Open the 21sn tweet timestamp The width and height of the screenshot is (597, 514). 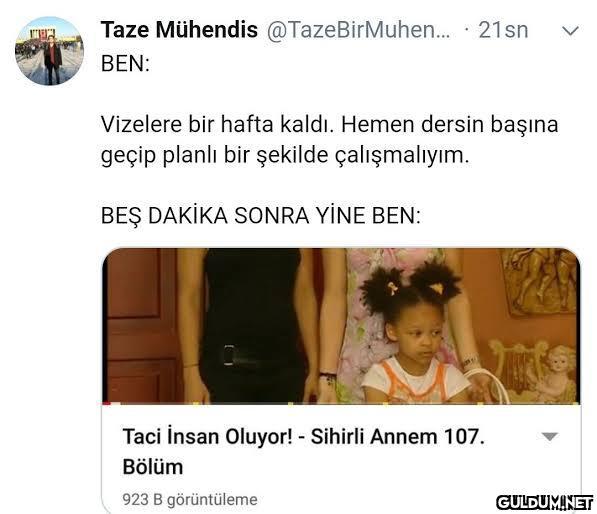(x=503, y=30)
